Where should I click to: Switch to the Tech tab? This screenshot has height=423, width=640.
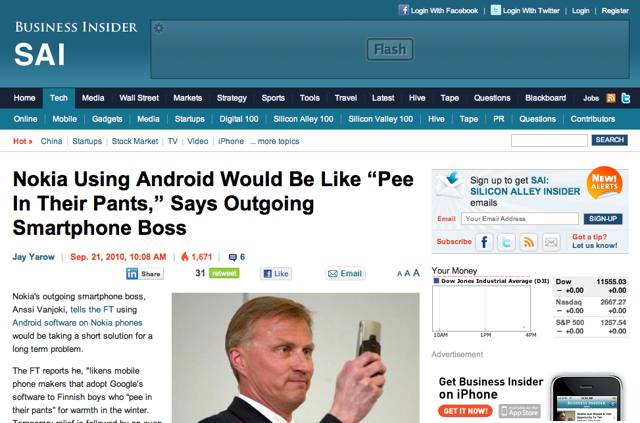(x=59, y=98)
